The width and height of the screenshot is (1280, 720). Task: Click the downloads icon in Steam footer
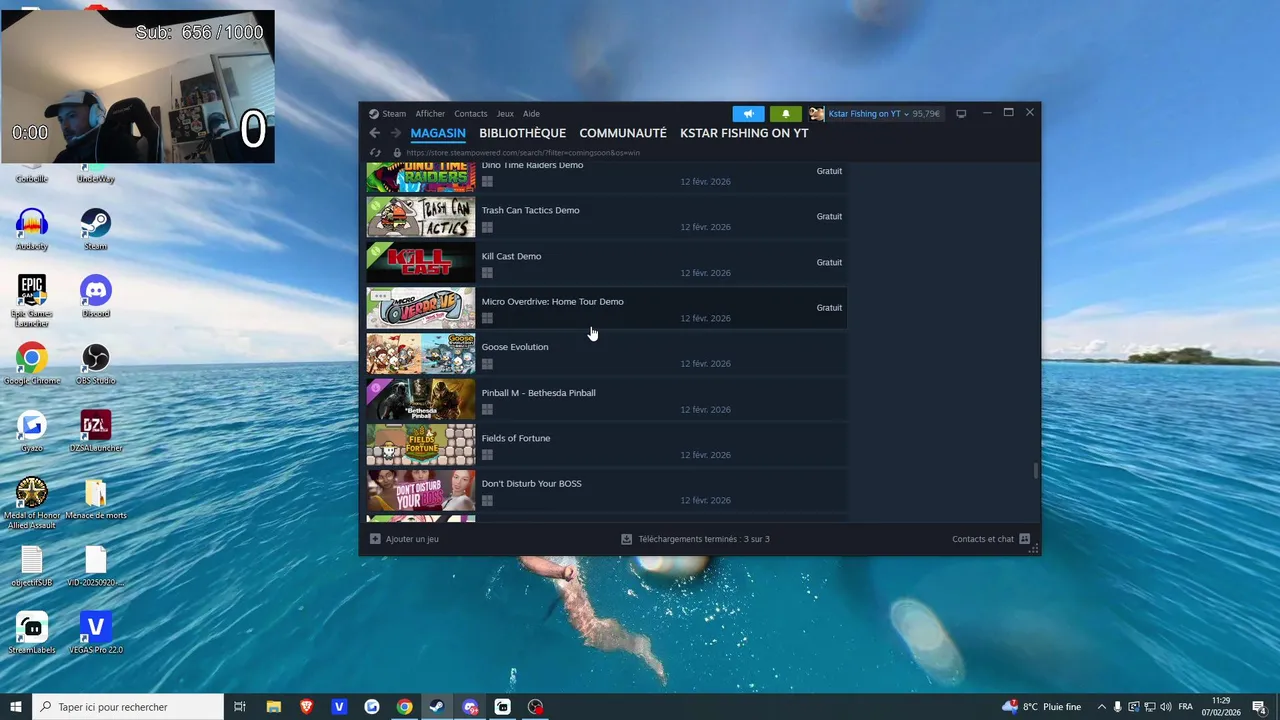click(626, 539)
